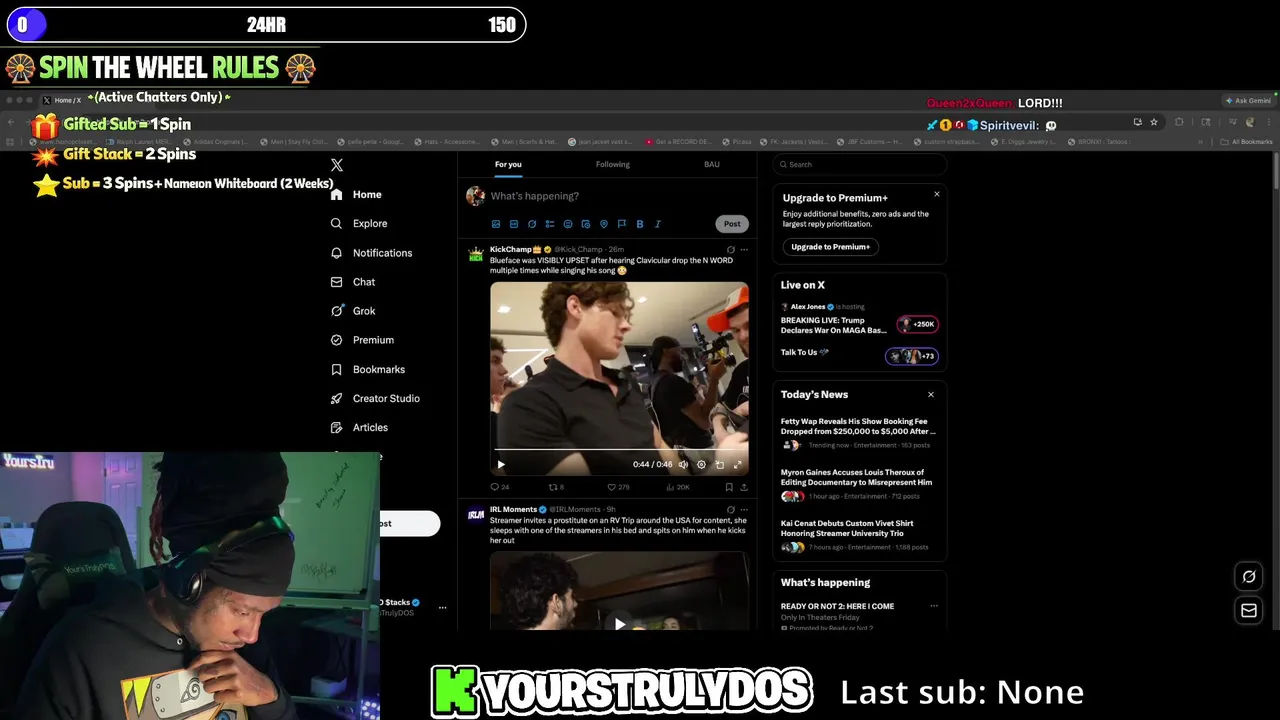Reply to the KickChamp post
This screenshot has width=1280, height=720.
point(499,487)
